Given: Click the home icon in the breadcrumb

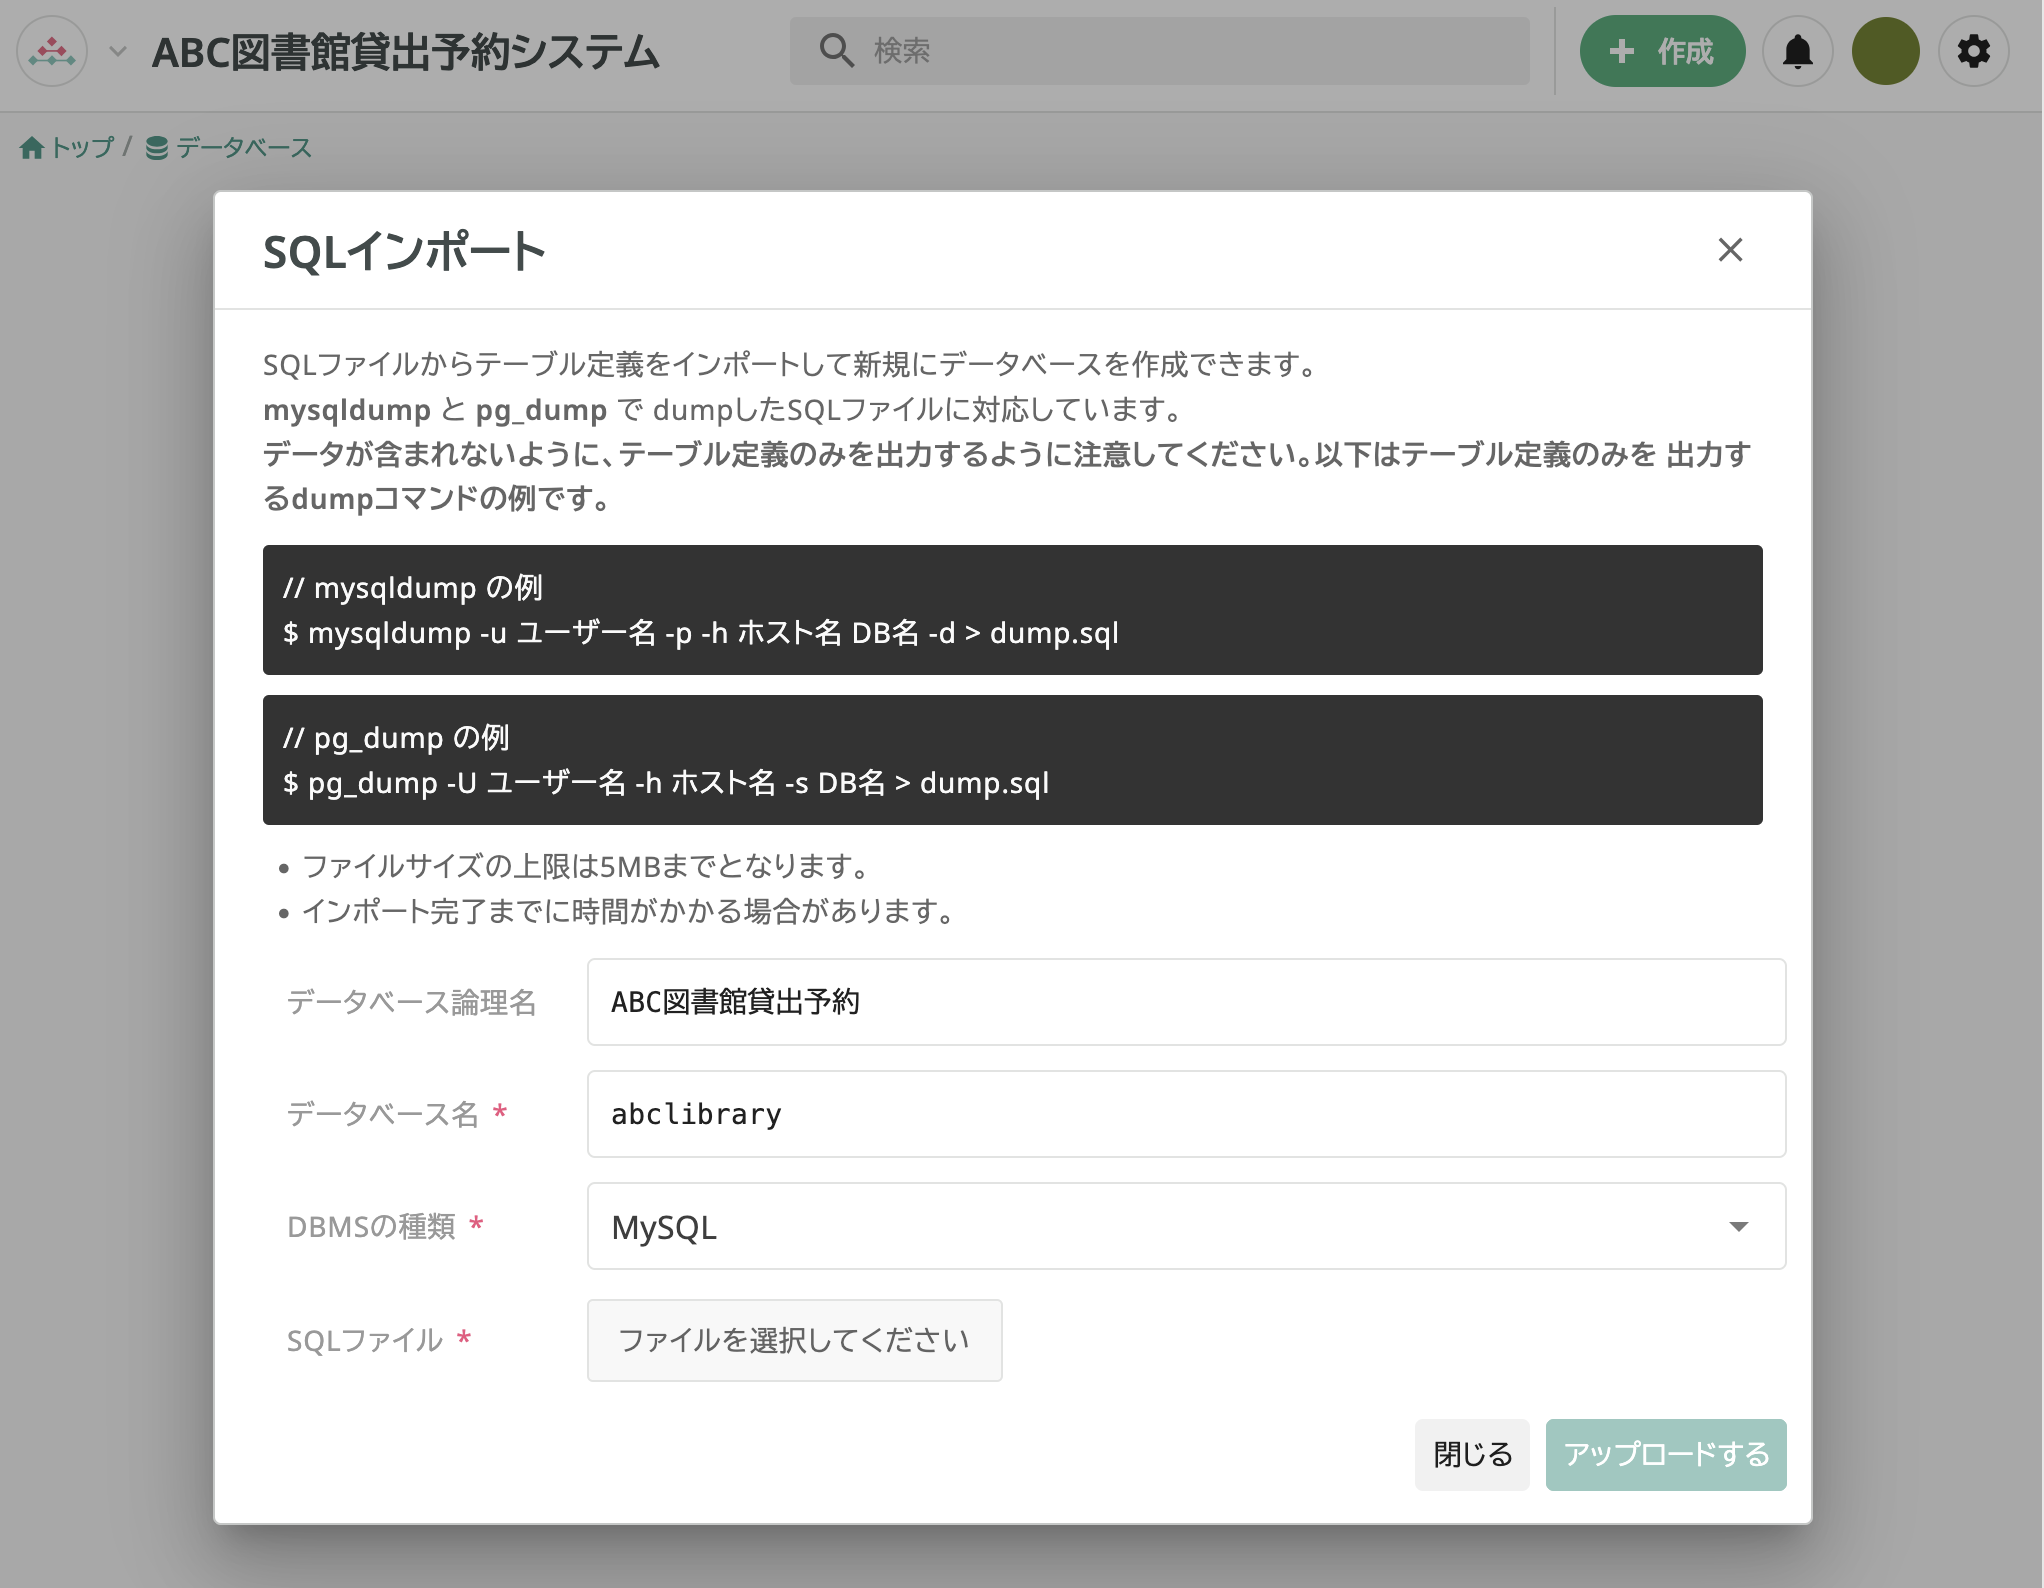Looking at the screenshot, I should tap(31, 147).
